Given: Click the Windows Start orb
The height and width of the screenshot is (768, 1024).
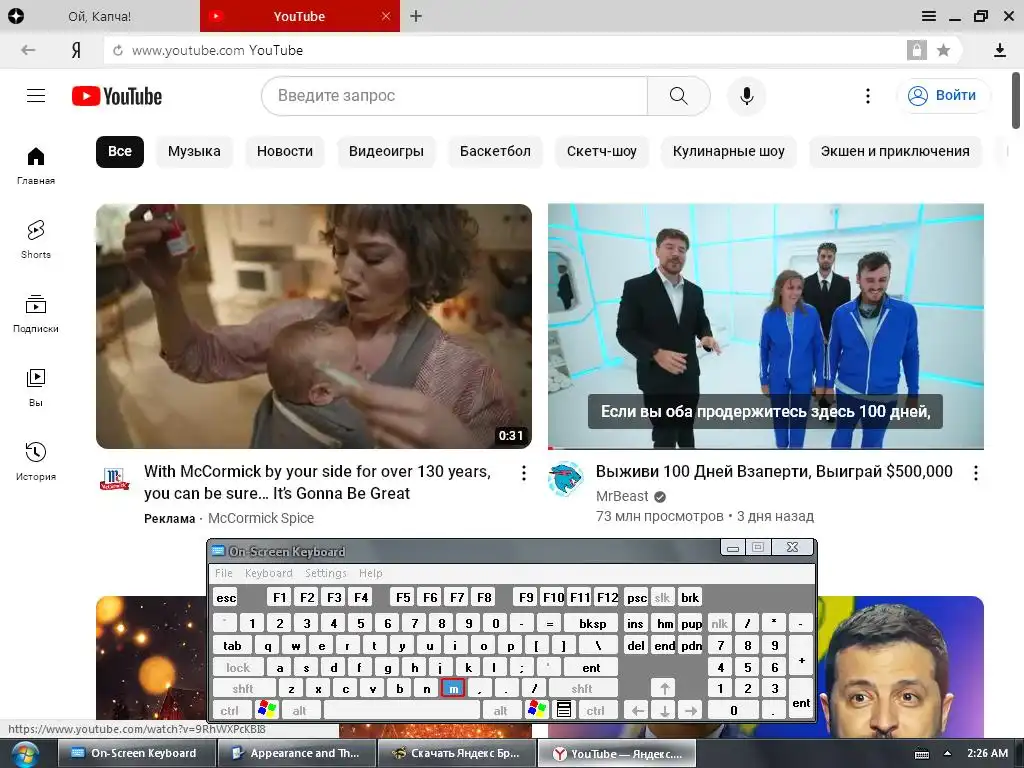Looking at the screenshot, I should (24, 754).
